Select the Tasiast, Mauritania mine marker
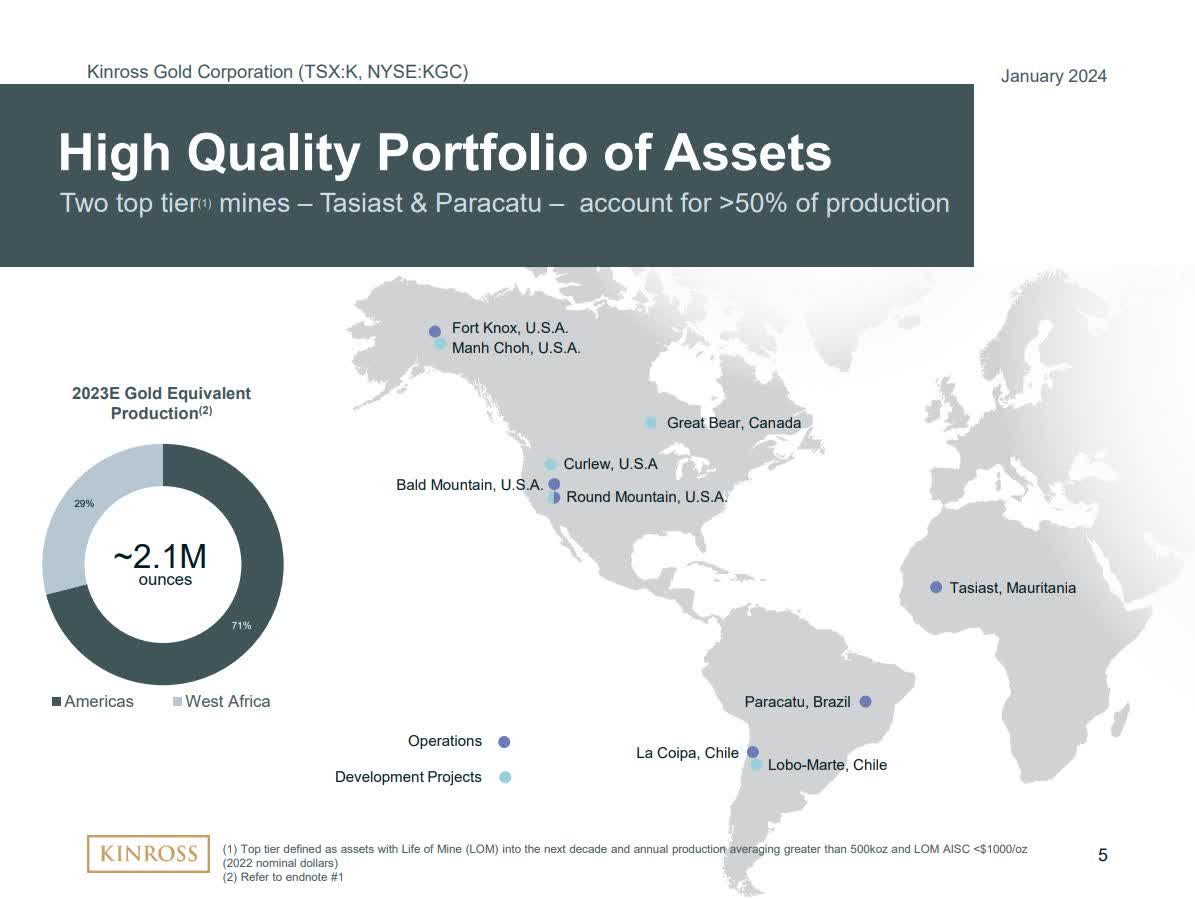This screenshot has width=1195, height=899. click(x=936, y=587)
